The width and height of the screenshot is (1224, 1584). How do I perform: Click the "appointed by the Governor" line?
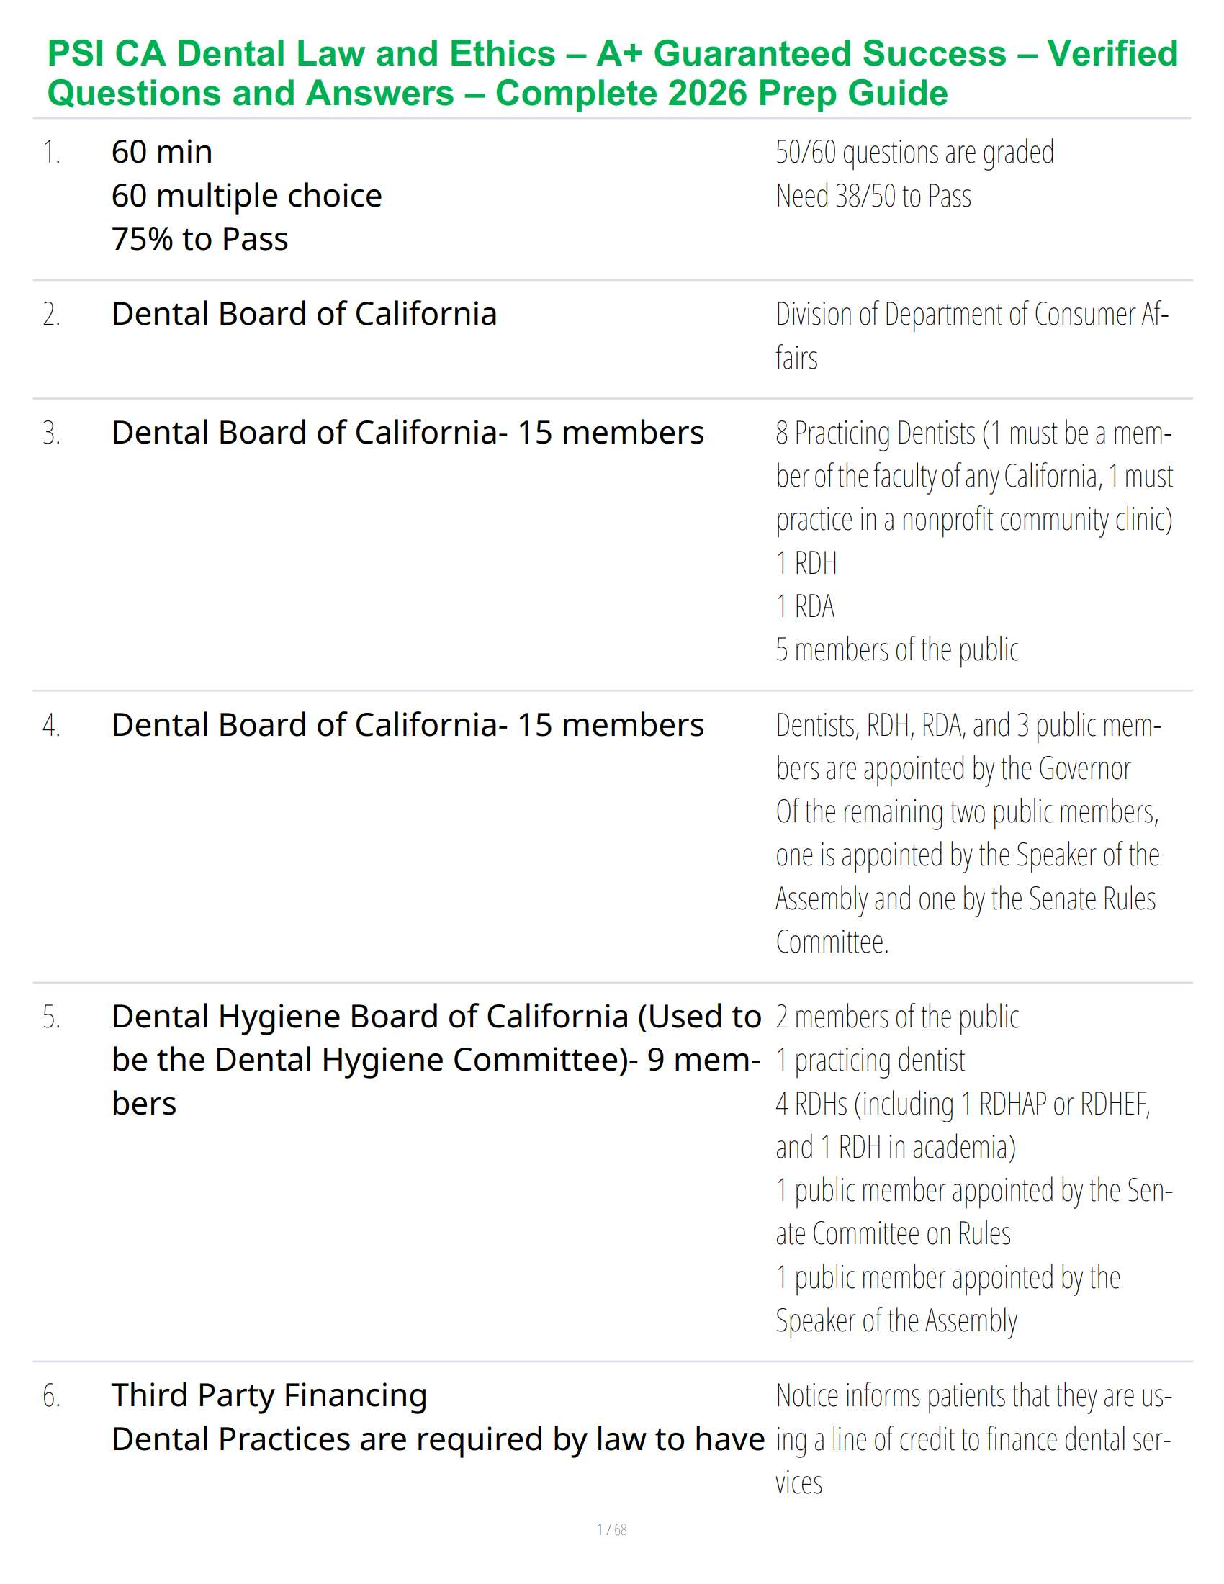click(x=953, y=769)
